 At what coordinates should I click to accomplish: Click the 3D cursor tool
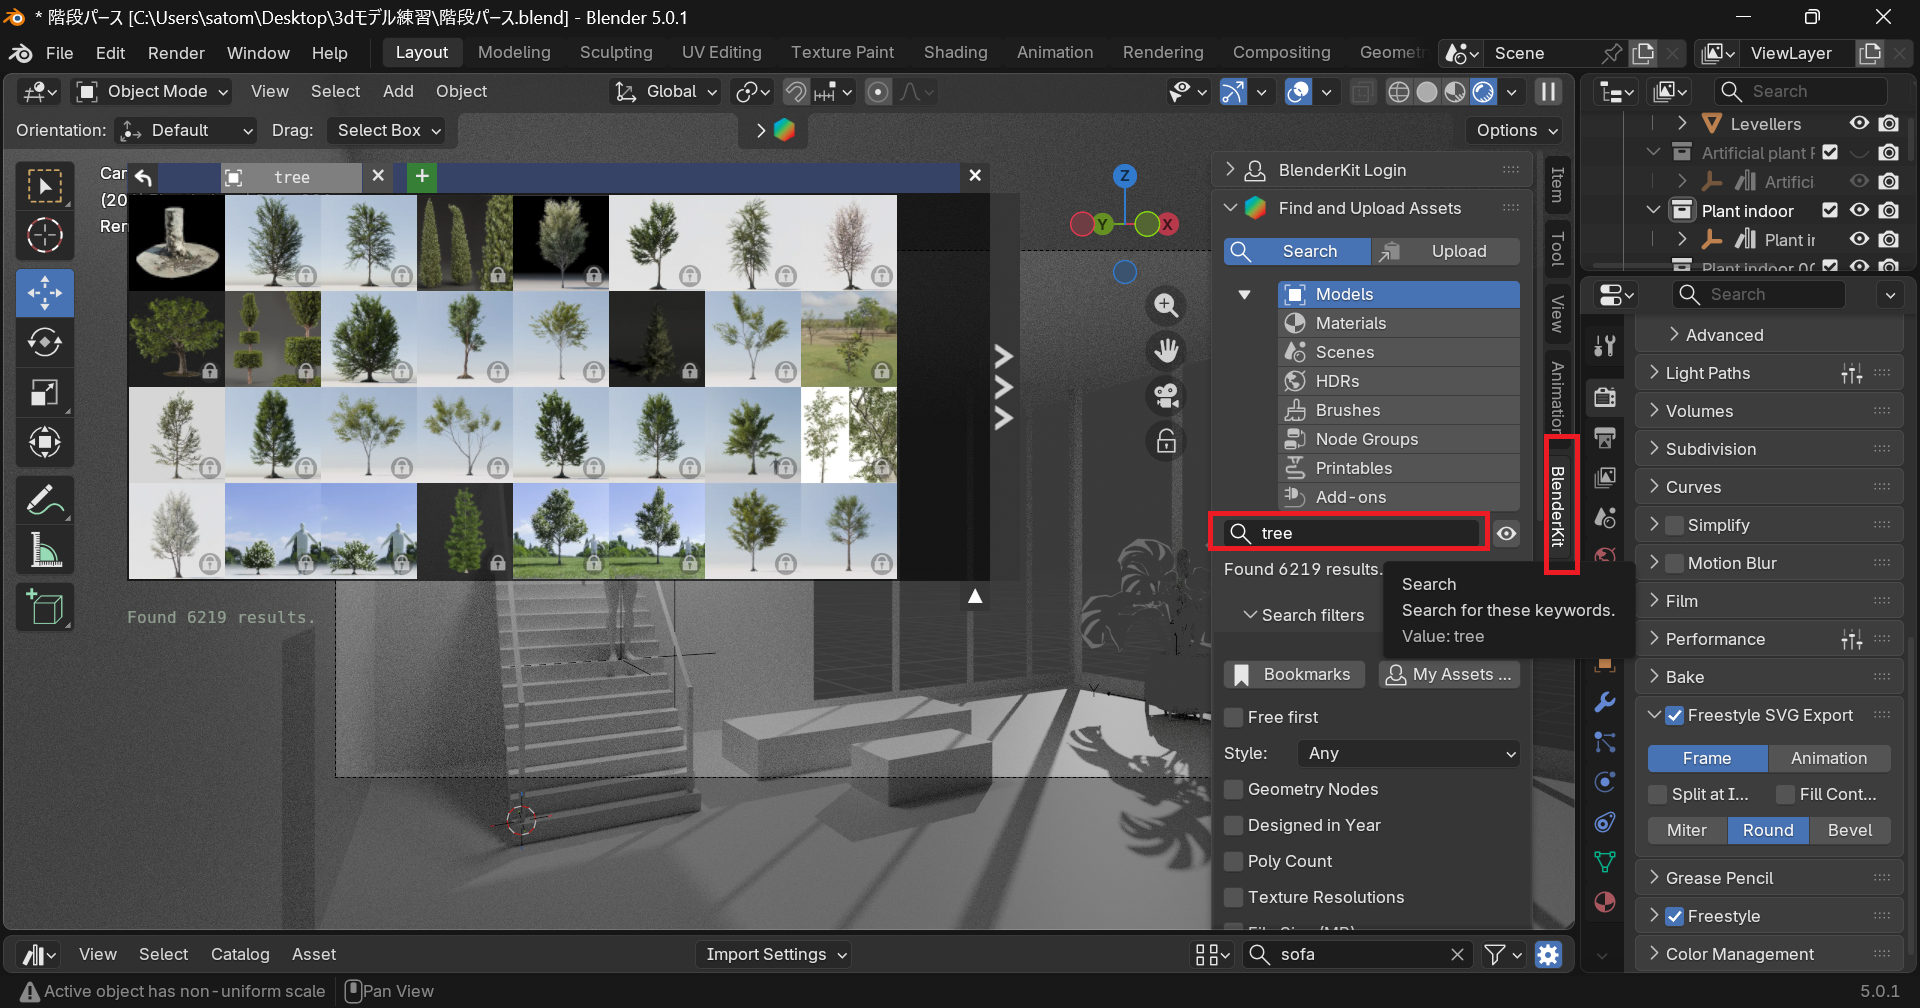coord(45,236)
